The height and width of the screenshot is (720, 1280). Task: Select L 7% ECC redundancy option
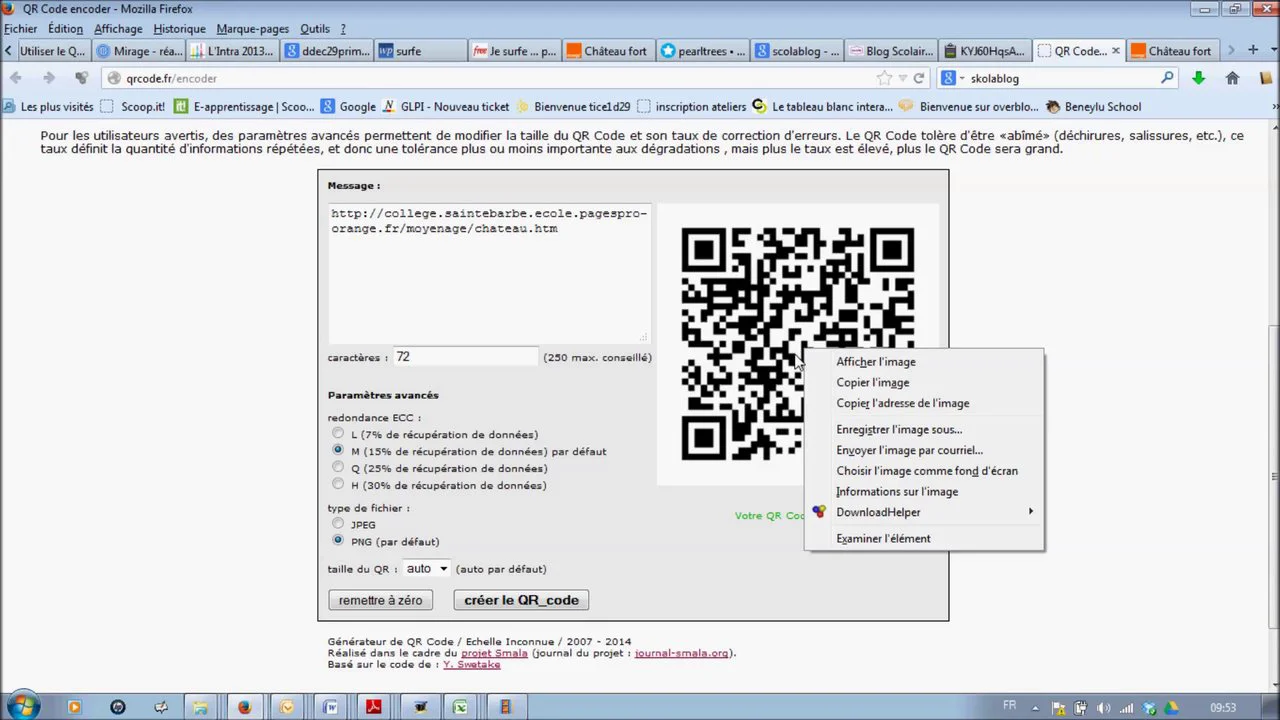click(338, 434)
